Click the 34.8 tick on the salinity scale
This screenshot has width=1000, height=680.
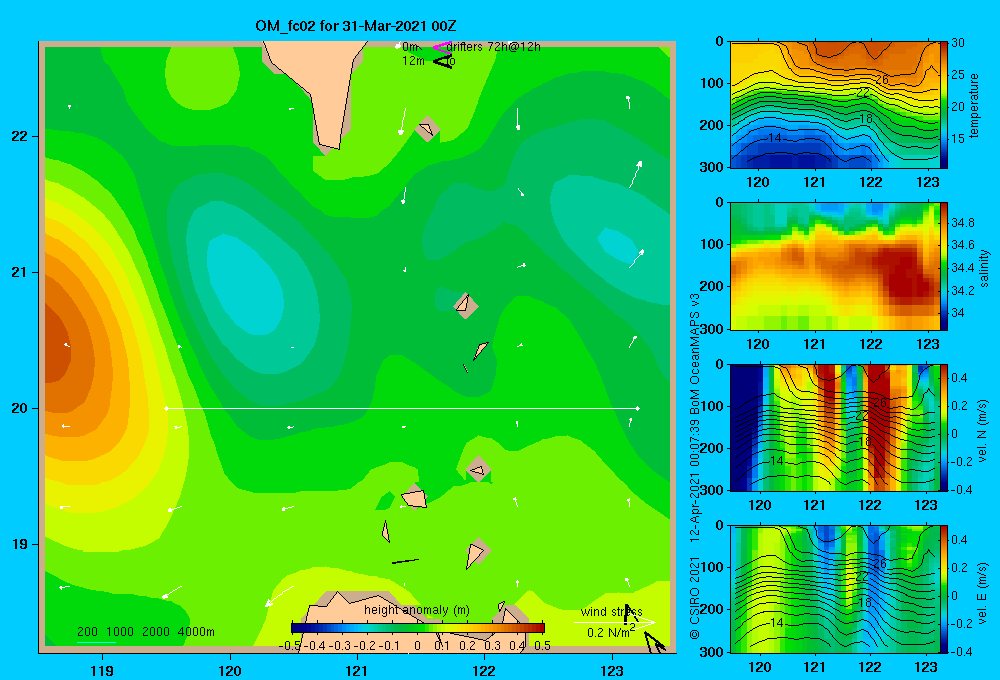(962, 223)
